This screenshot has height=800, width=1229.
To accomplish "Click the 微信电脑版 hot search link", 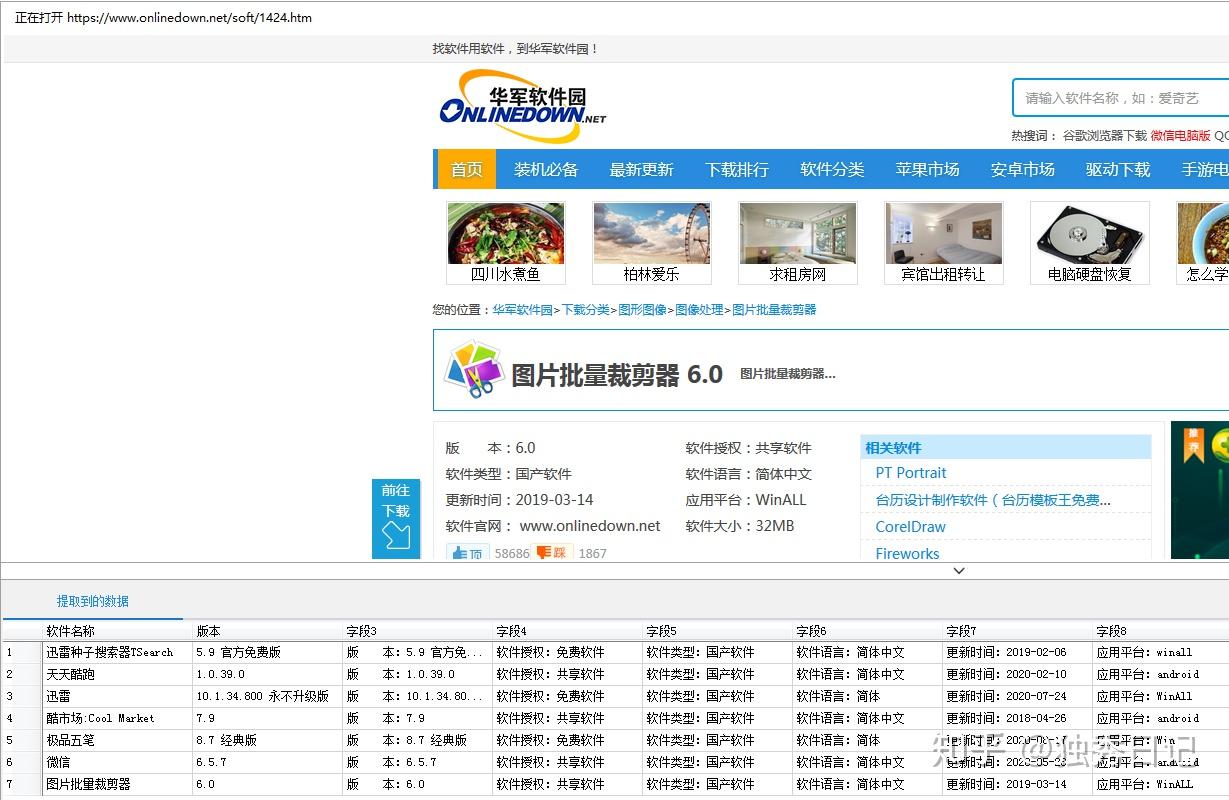I will 1180,136.
